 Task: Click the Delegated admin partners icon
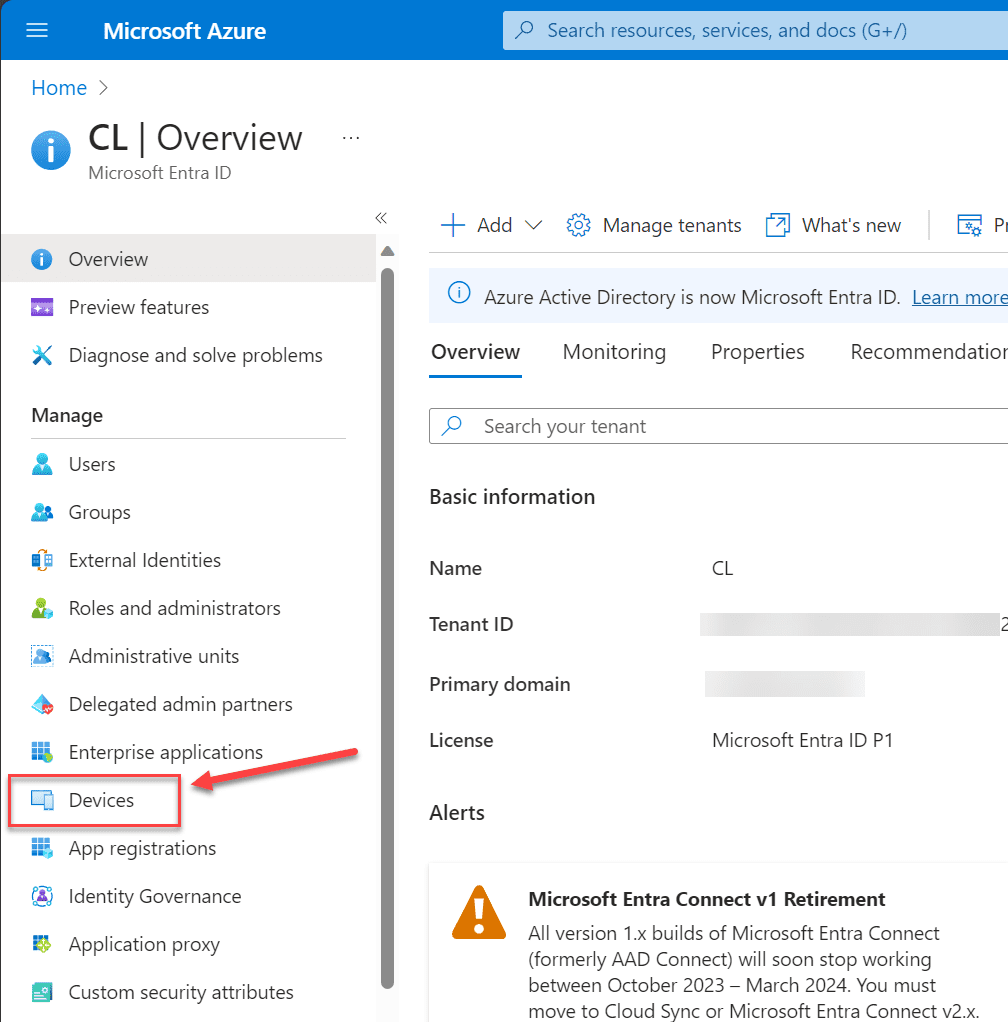(42, 705)
